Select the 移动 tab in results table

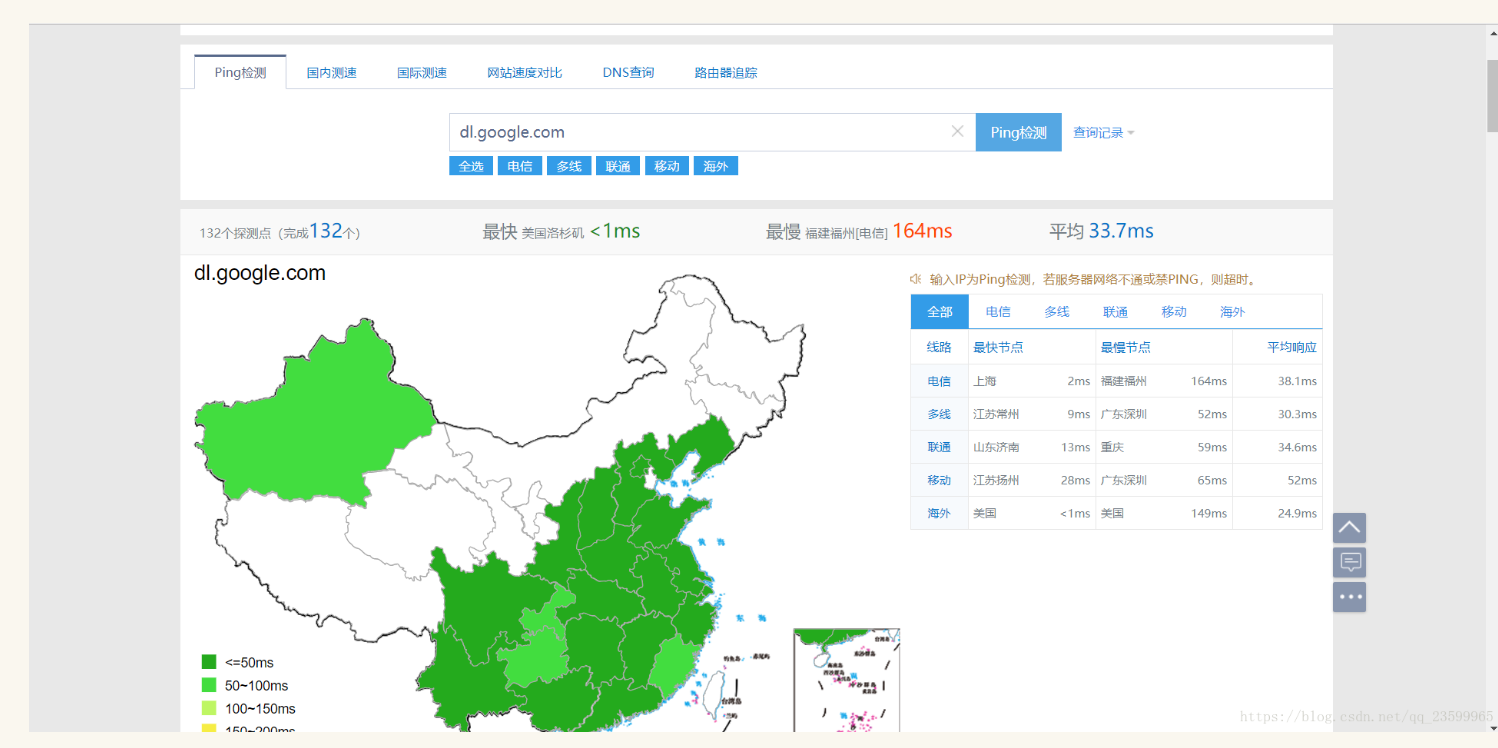pos(1174,311)
